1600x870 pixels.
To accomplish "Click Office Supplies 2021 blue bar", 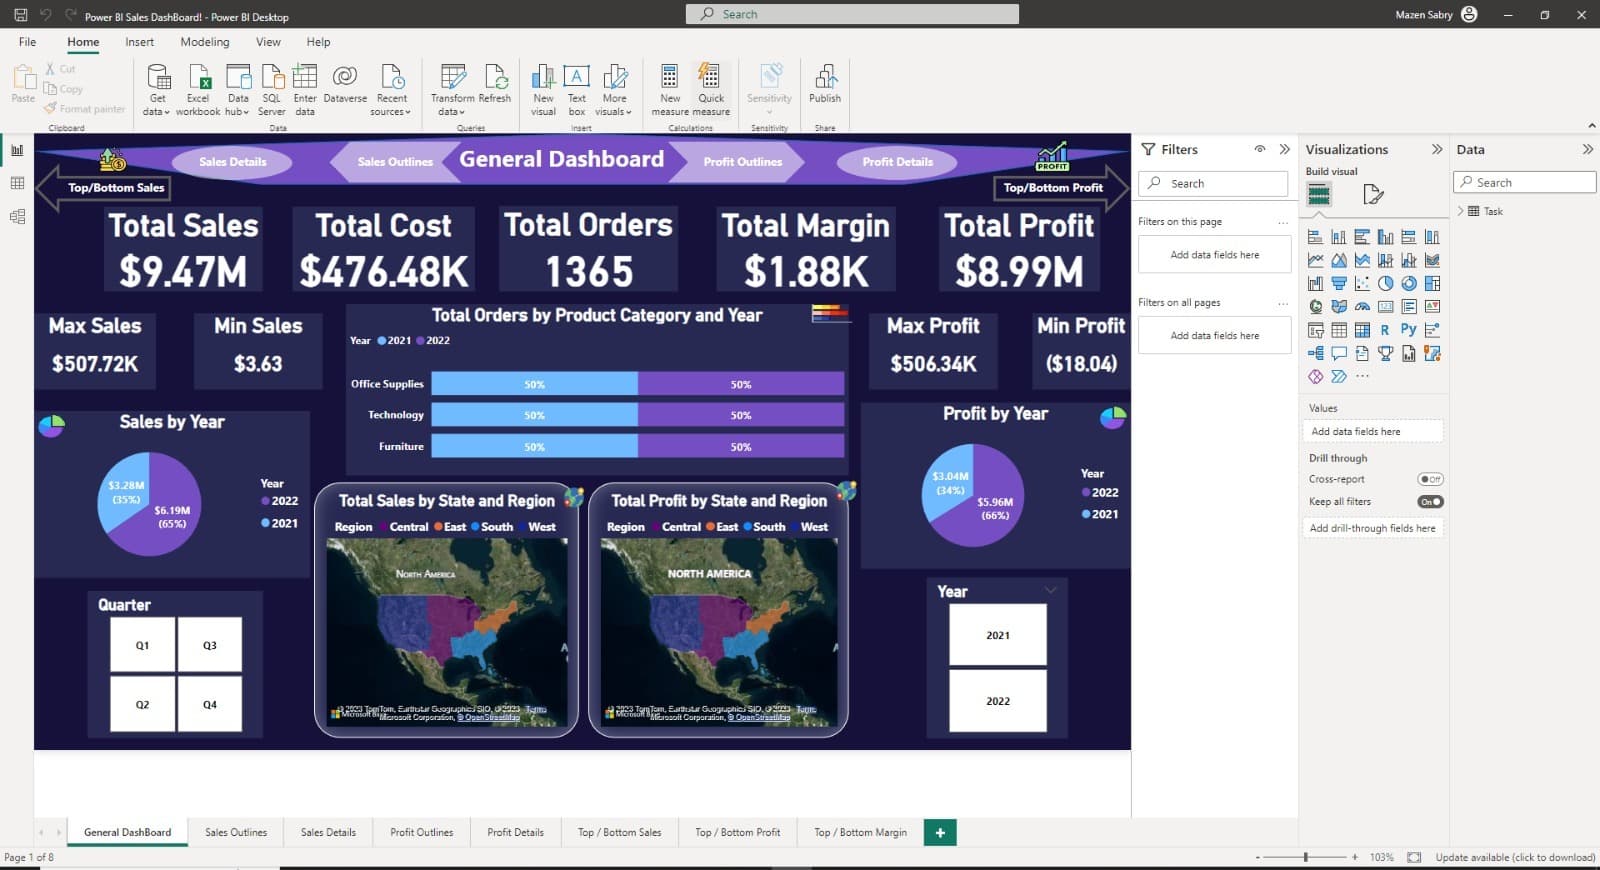I will coord(534,384).
